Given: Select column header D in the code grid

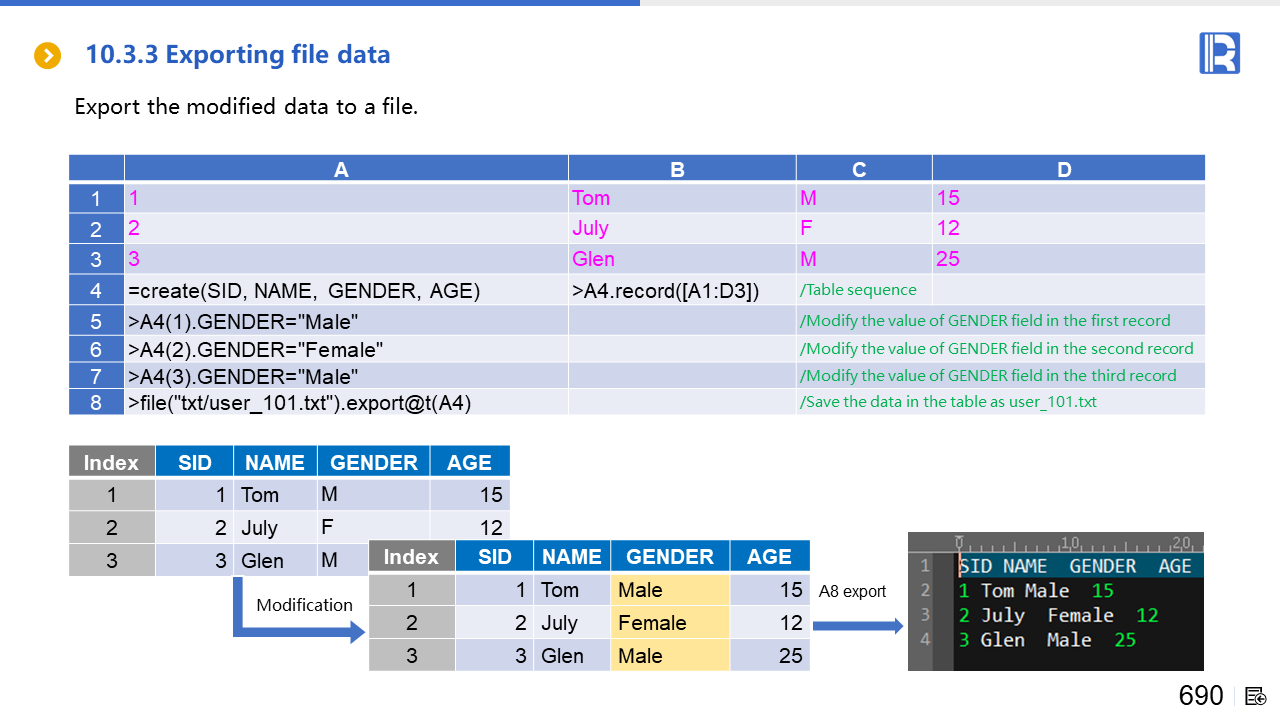Looking at the screenshot, I should coord(1063,169).
